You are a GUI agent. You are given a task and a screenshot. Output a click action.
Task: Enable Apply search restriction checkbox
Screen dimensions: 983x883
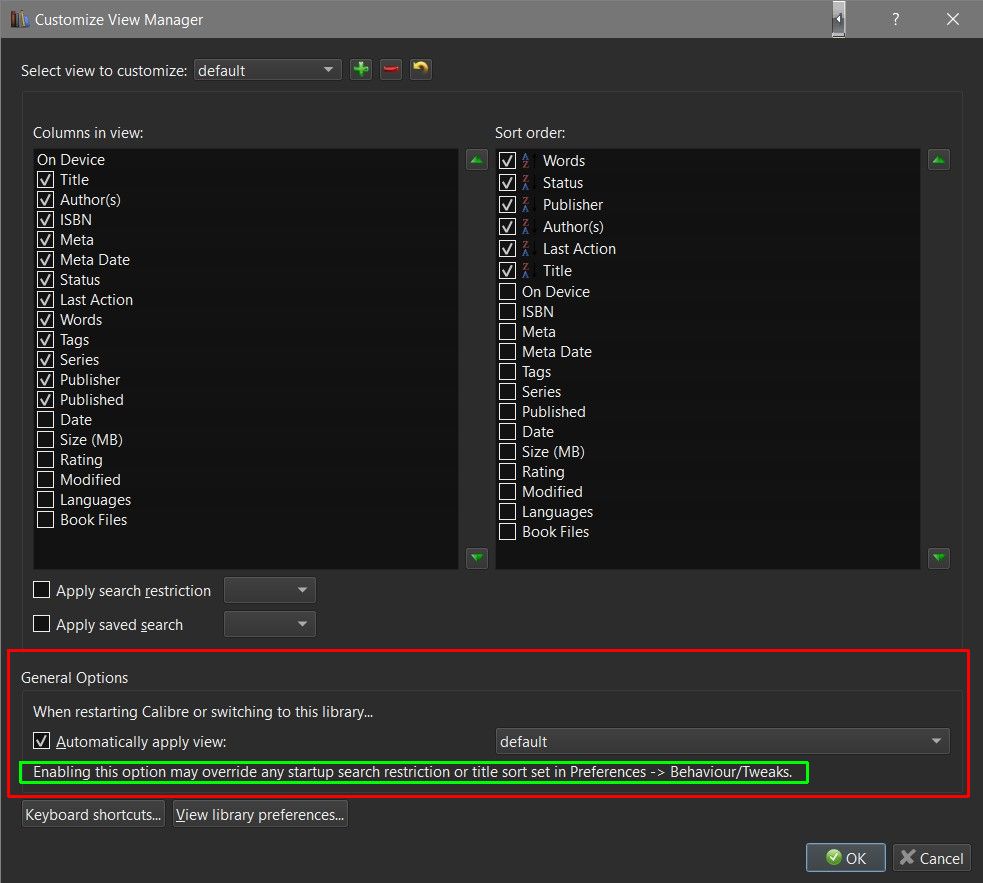point(41,590)
